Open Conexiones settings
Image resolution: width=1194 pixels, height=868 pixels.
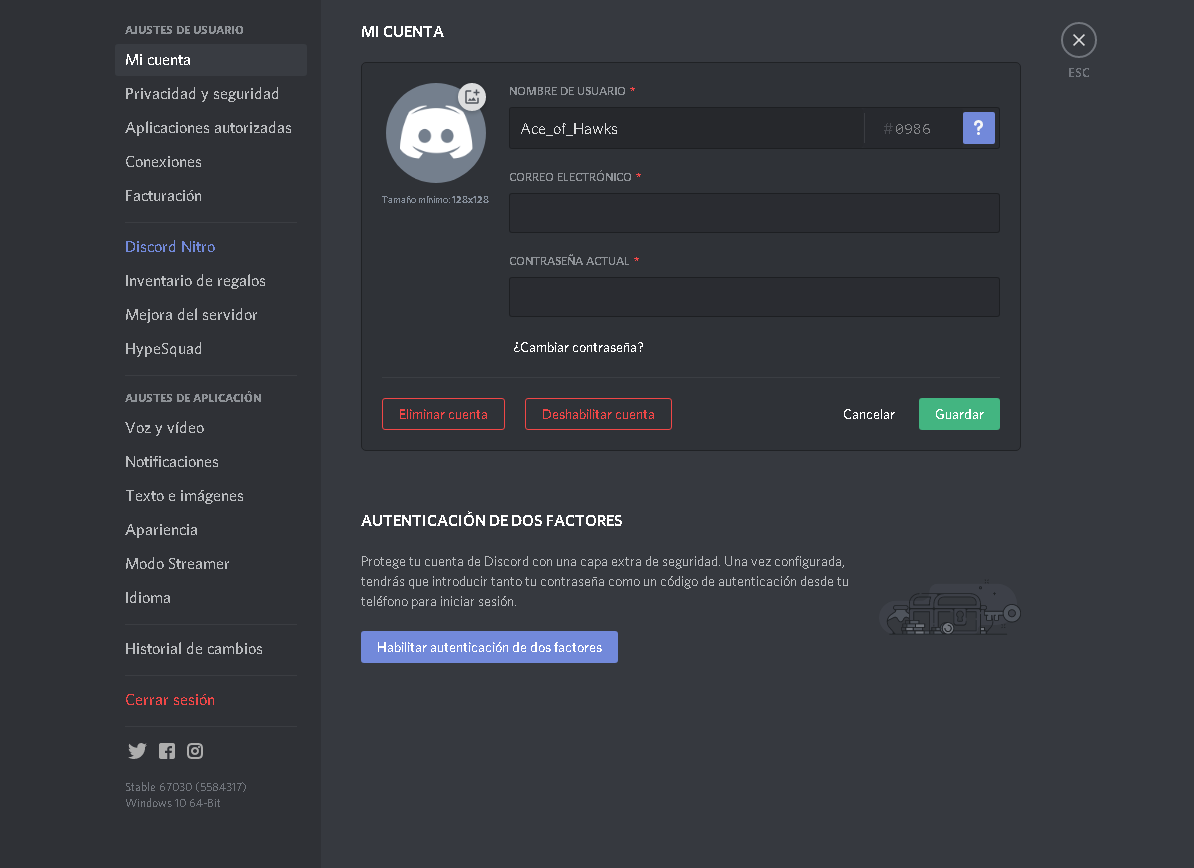[211, 162]
